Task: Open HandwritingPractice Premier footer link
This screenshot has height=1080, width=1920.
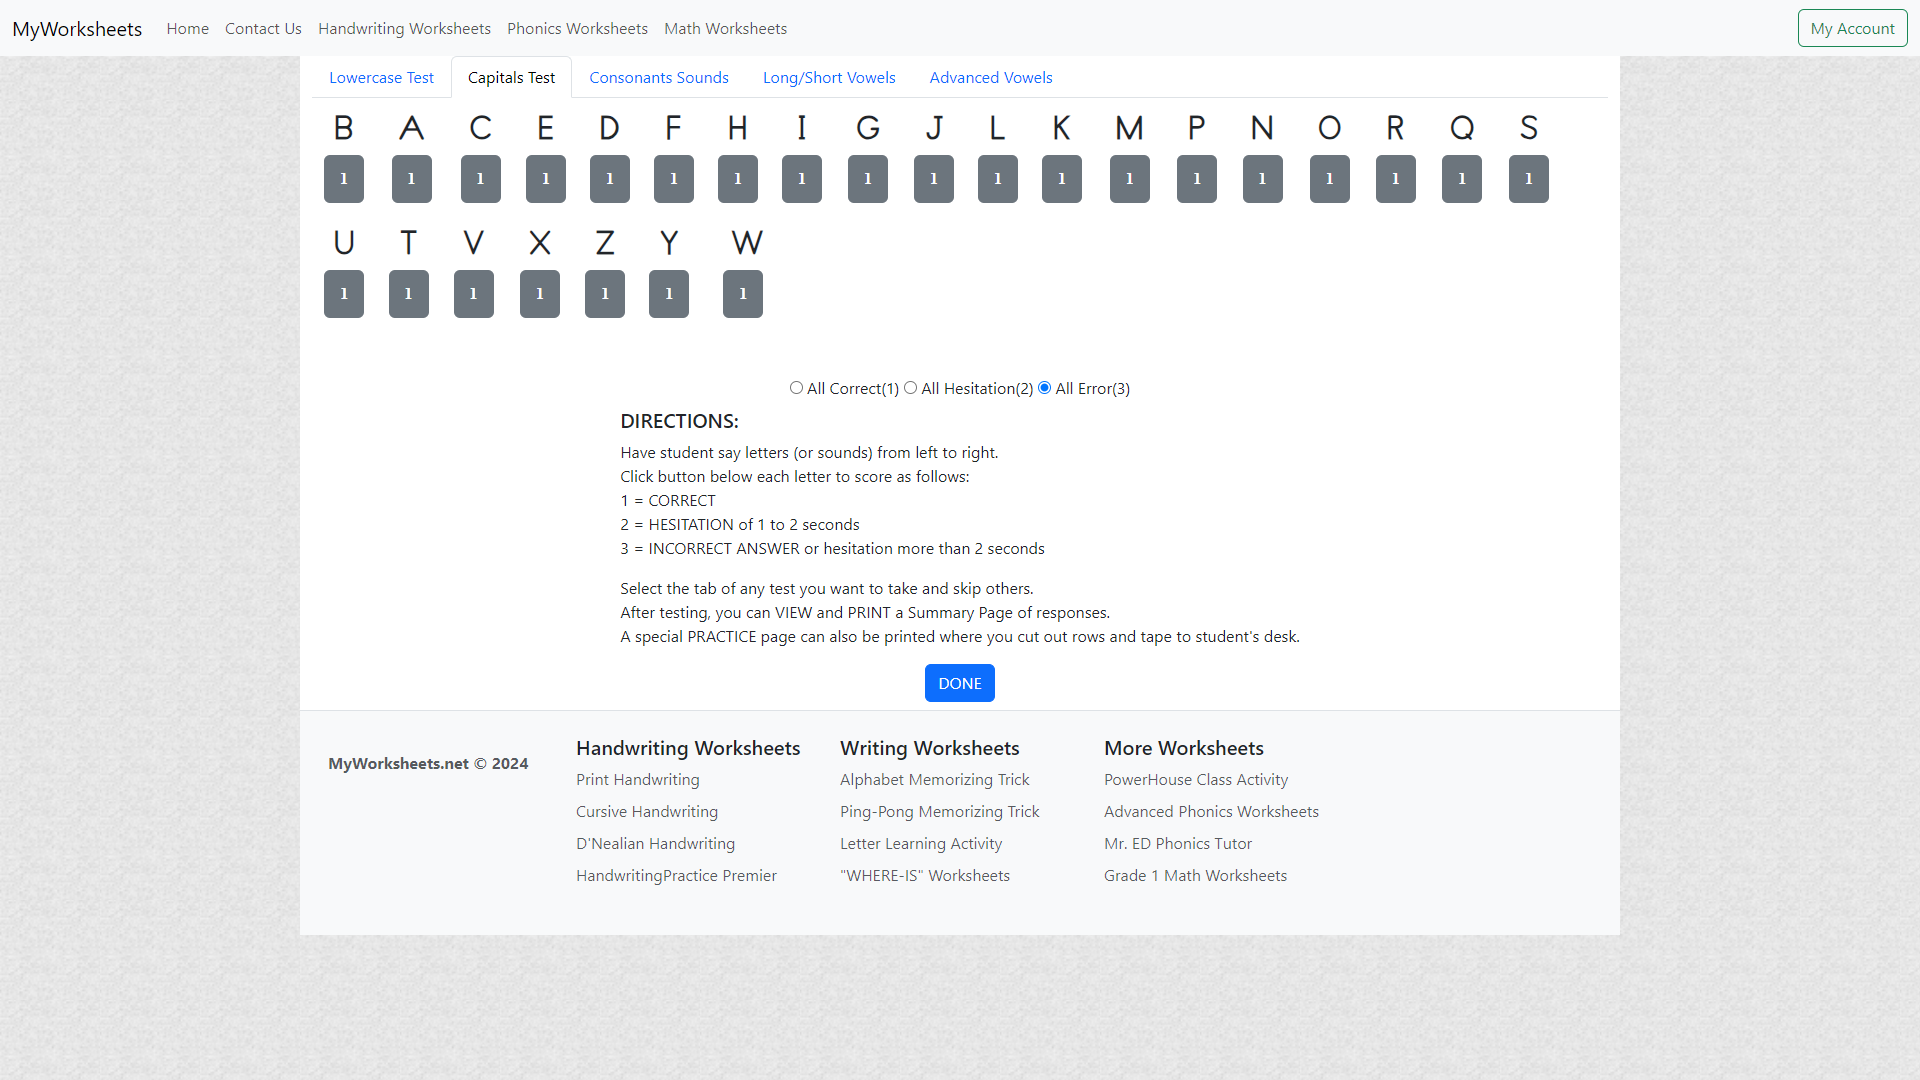Action: pos(676,876)
